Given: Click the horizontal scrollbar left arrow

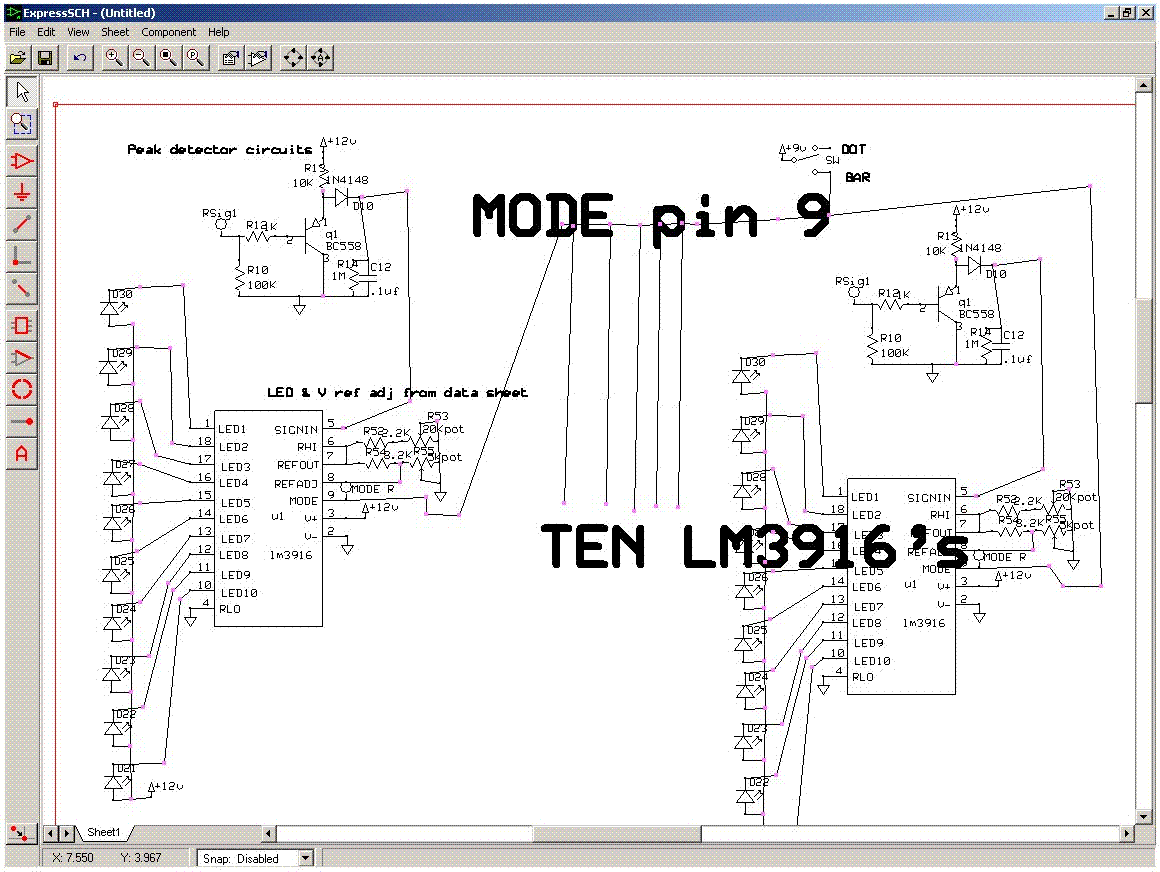Looking at the screenshot, I should click(x=270, y=834).
